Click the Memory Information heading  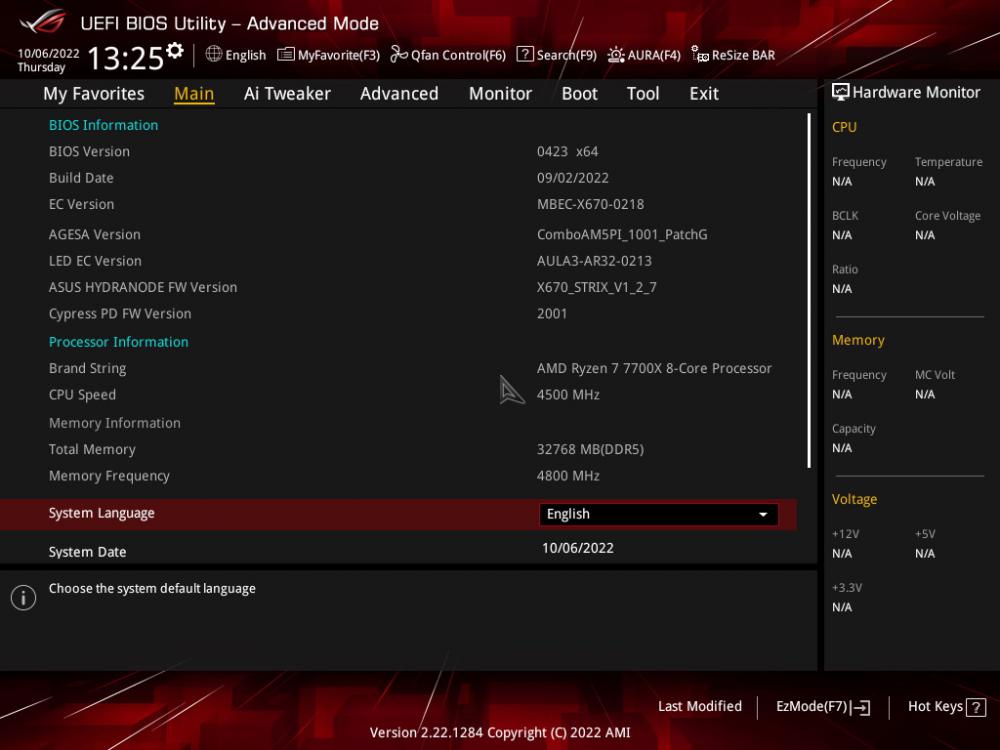[x=115, y=423]
